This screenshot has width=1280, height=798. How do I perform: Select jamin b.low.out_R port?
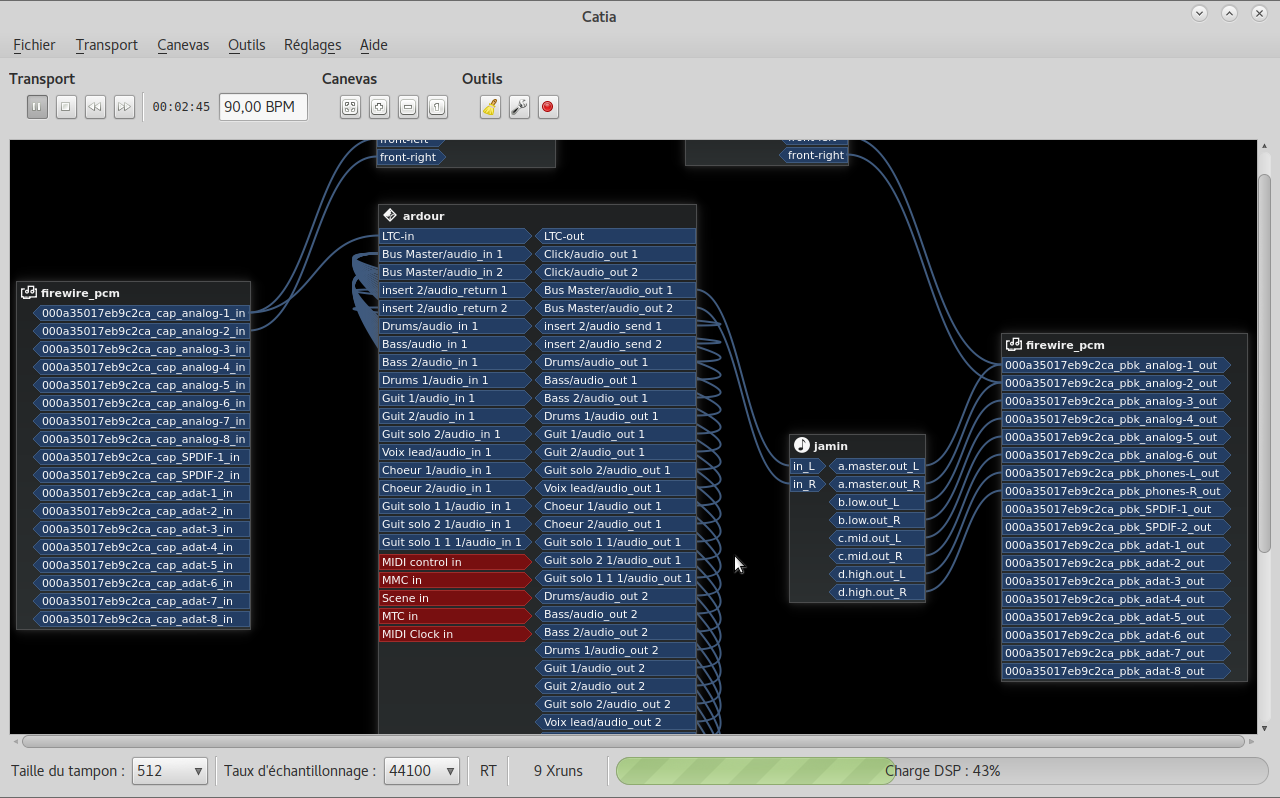click(877, 520)
